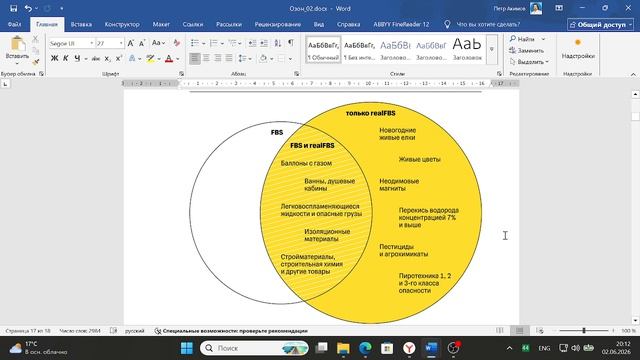640x360 pixels.
Task: Increase indent in the paragraph group
Action: 264,43
